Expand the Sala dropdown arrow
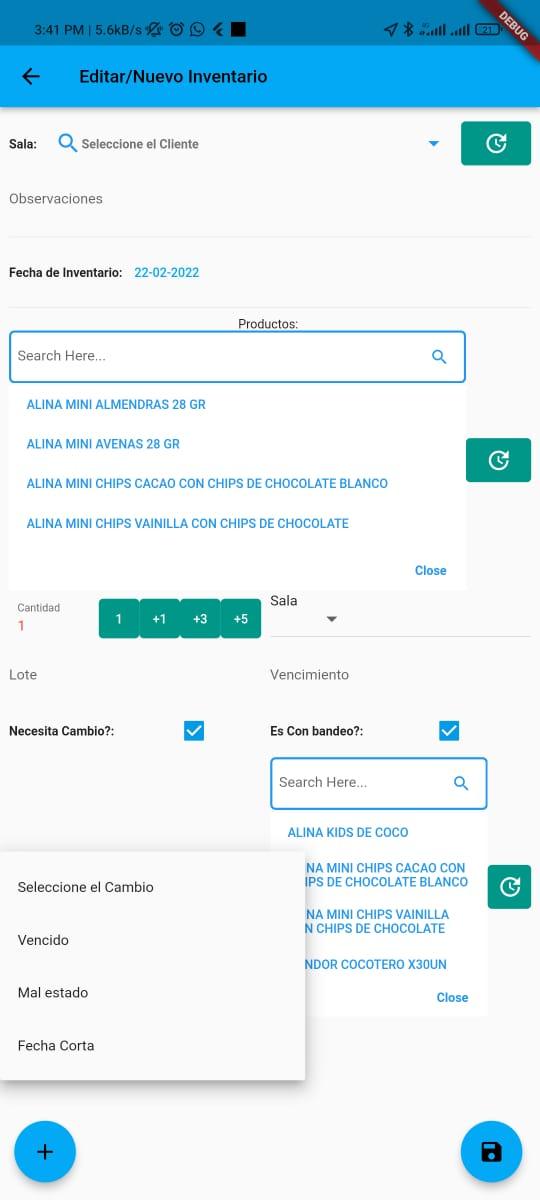The height and width of the screenshot is (1200, 540). tap(332, 620)
